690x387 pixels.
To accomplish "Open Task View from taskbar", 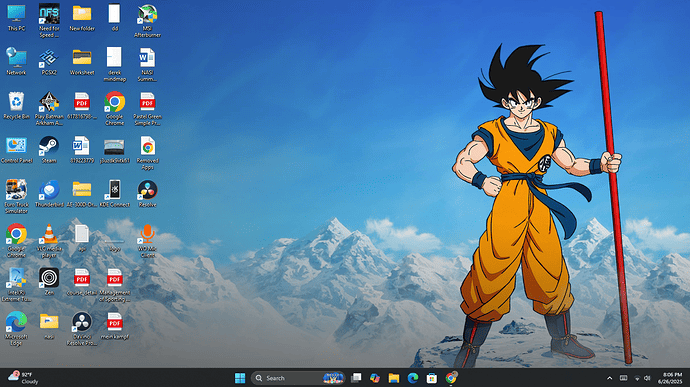I will coord(356,378).
